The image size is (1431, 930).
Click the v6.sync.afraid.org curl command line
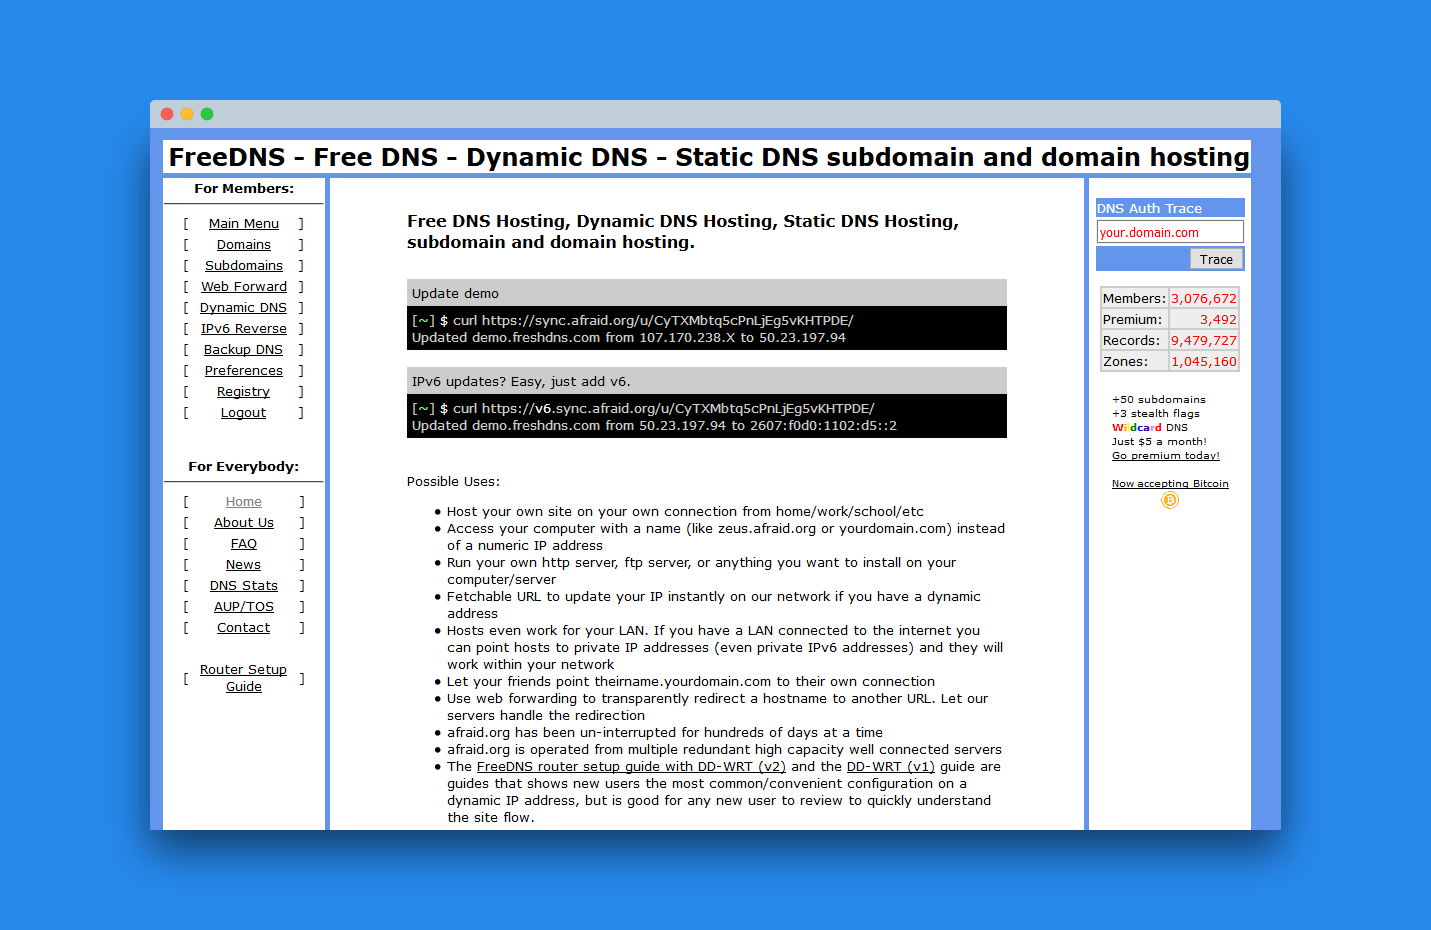pyautogui.click(x=643, y=409)
